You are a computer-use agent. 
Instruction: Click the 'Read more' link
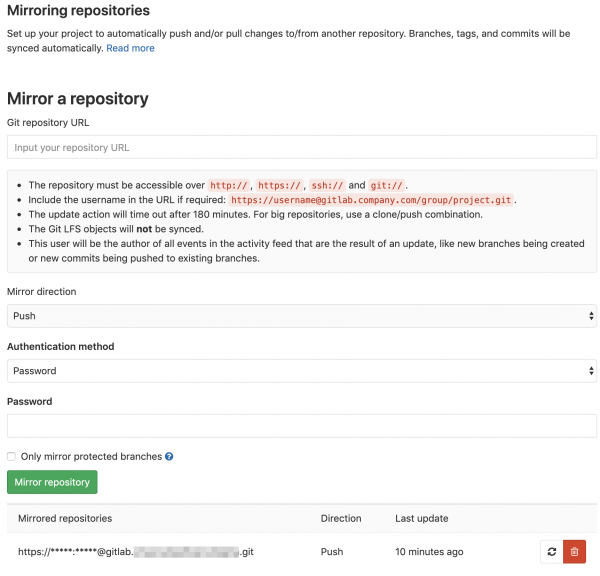click(131, 48)
